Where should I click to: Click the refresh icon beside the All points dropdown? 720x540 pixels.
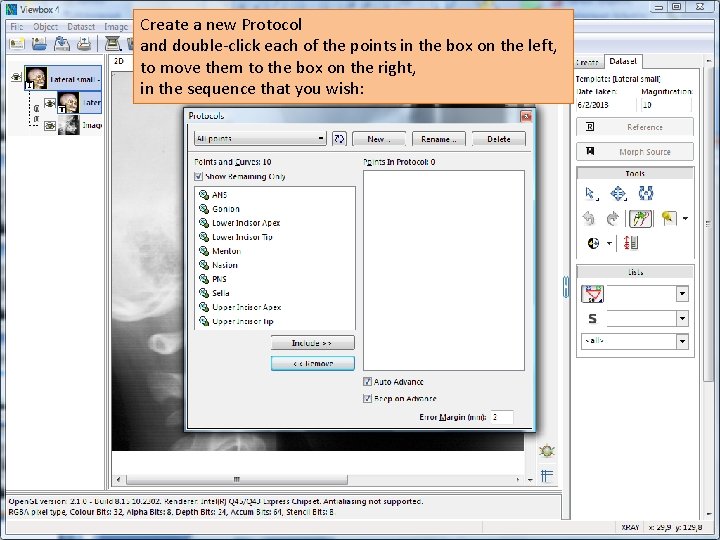pyautogui.click(x=339, y=139)
